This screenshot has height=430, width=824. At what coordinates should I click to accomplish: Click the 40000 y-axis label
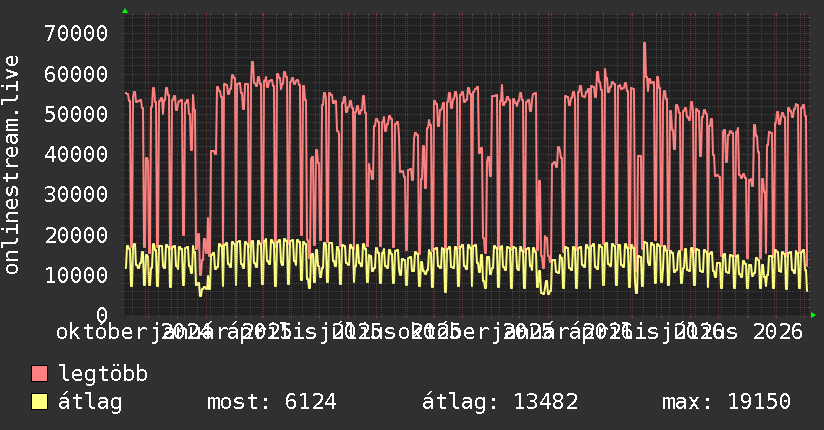(76, 155)
